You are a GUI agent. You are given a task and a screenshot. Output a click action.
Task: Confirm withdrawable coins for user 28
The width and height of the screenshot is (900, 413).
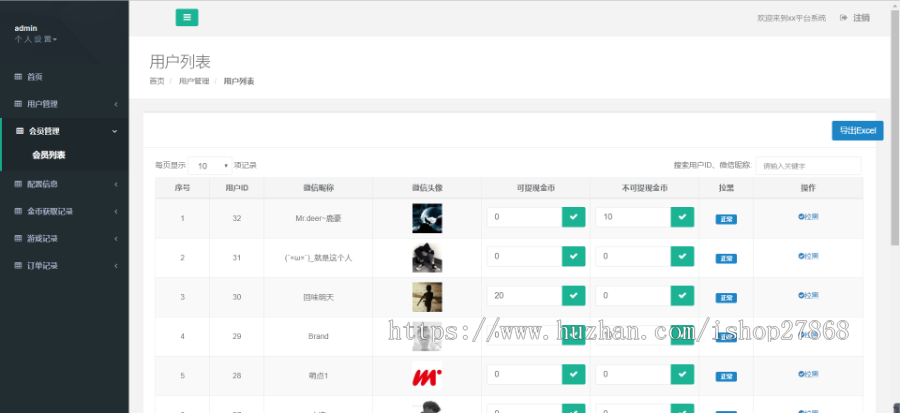coord(573,374)
